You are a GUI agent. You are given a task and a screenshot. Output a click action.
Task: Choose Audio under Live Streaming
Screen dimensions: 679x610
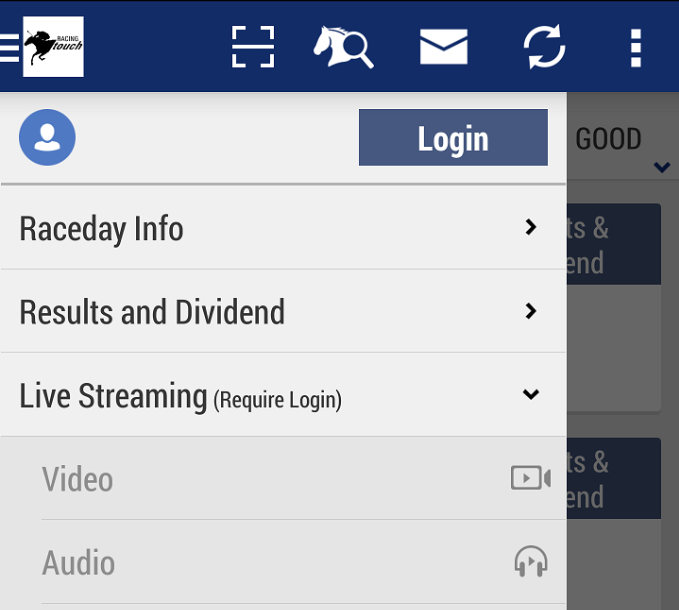[78, 563]
